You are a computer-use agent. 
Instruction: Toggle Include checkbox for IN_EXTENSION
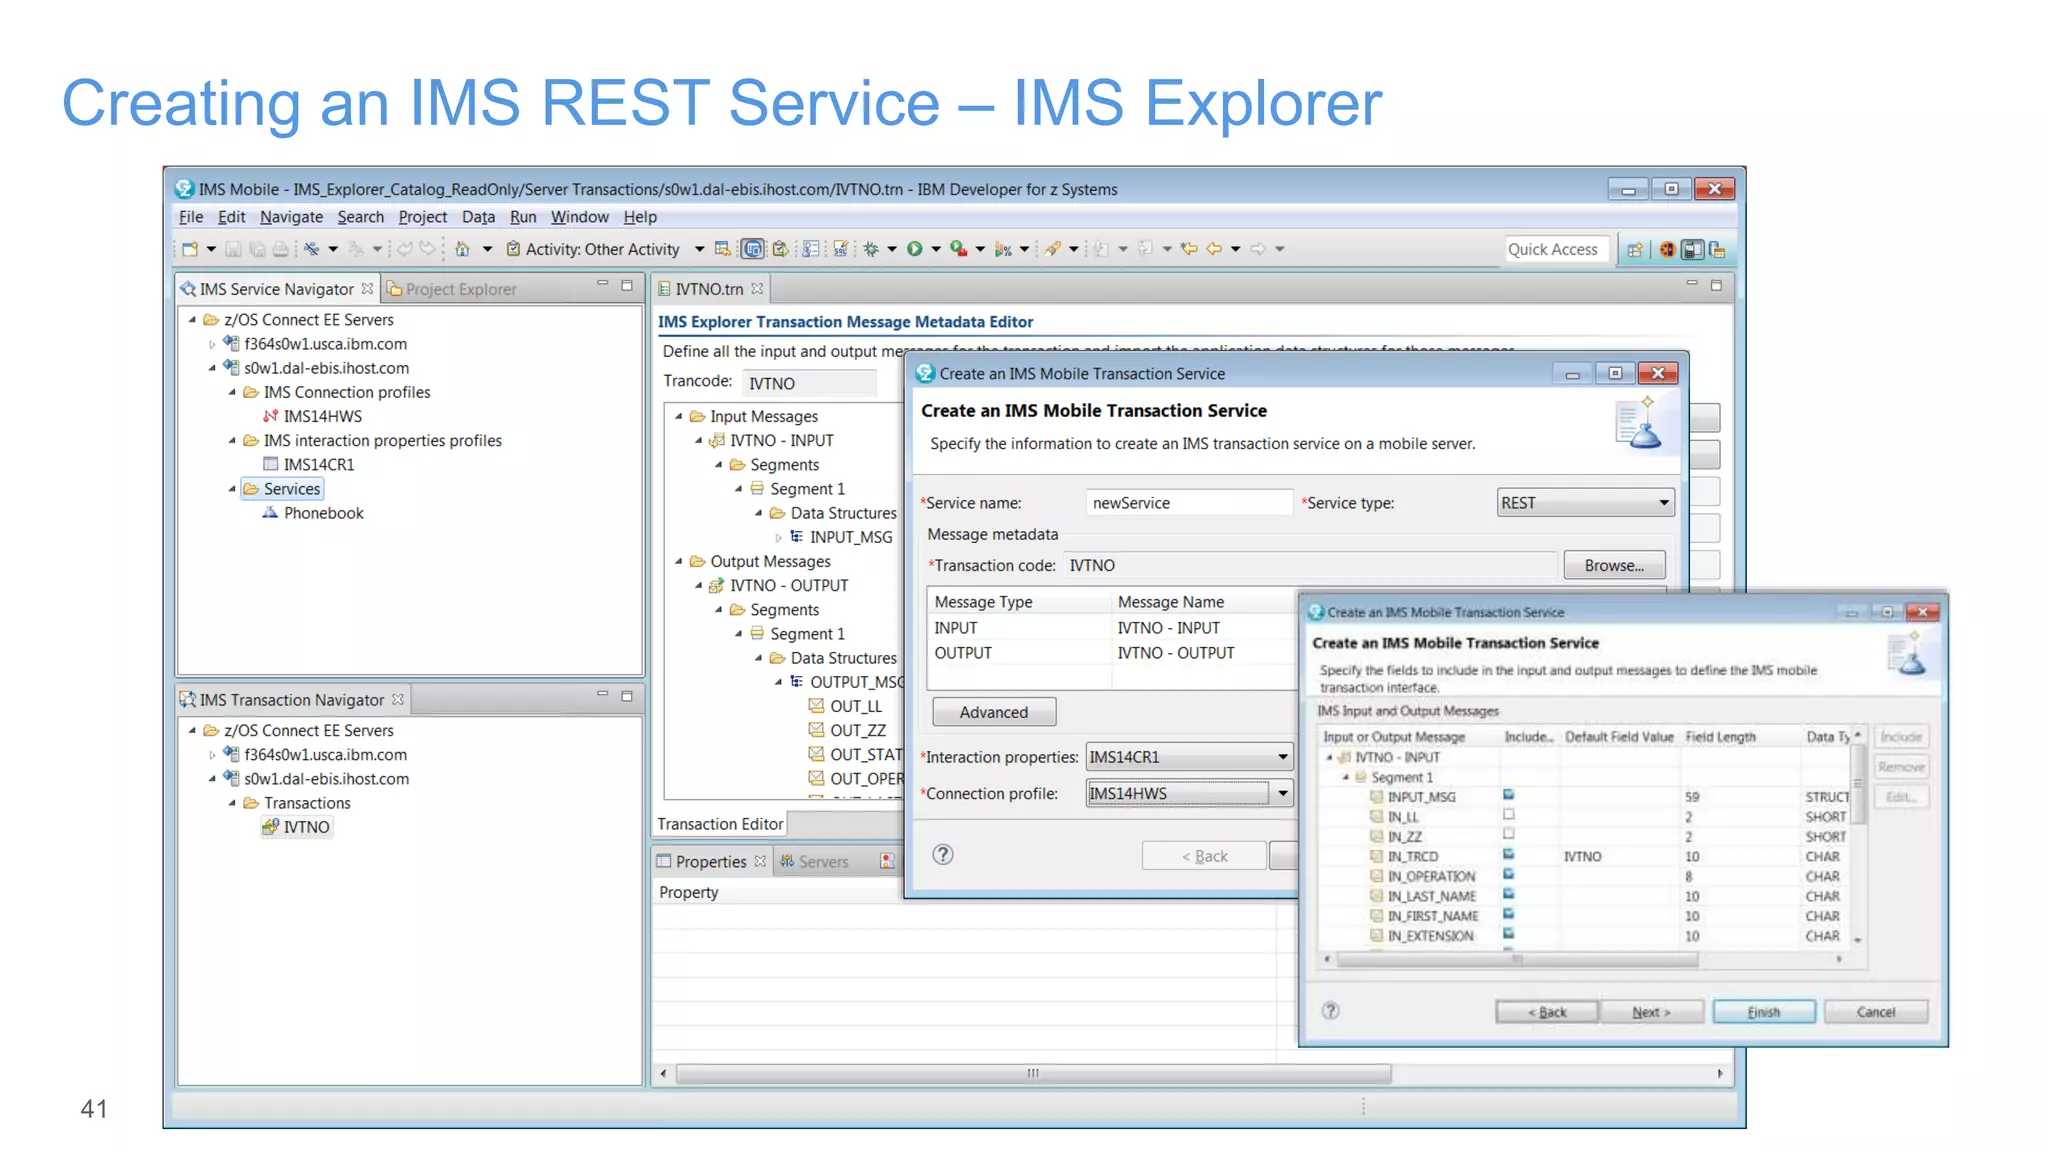(1508, 934)
